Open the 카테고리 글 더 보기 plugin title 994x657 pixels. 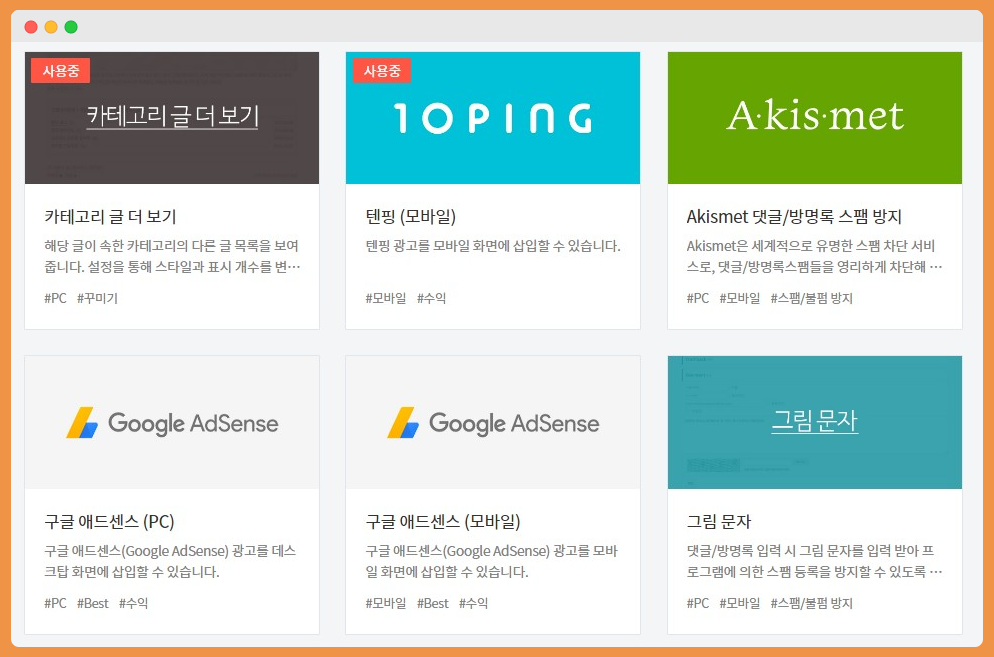point(110,217)
